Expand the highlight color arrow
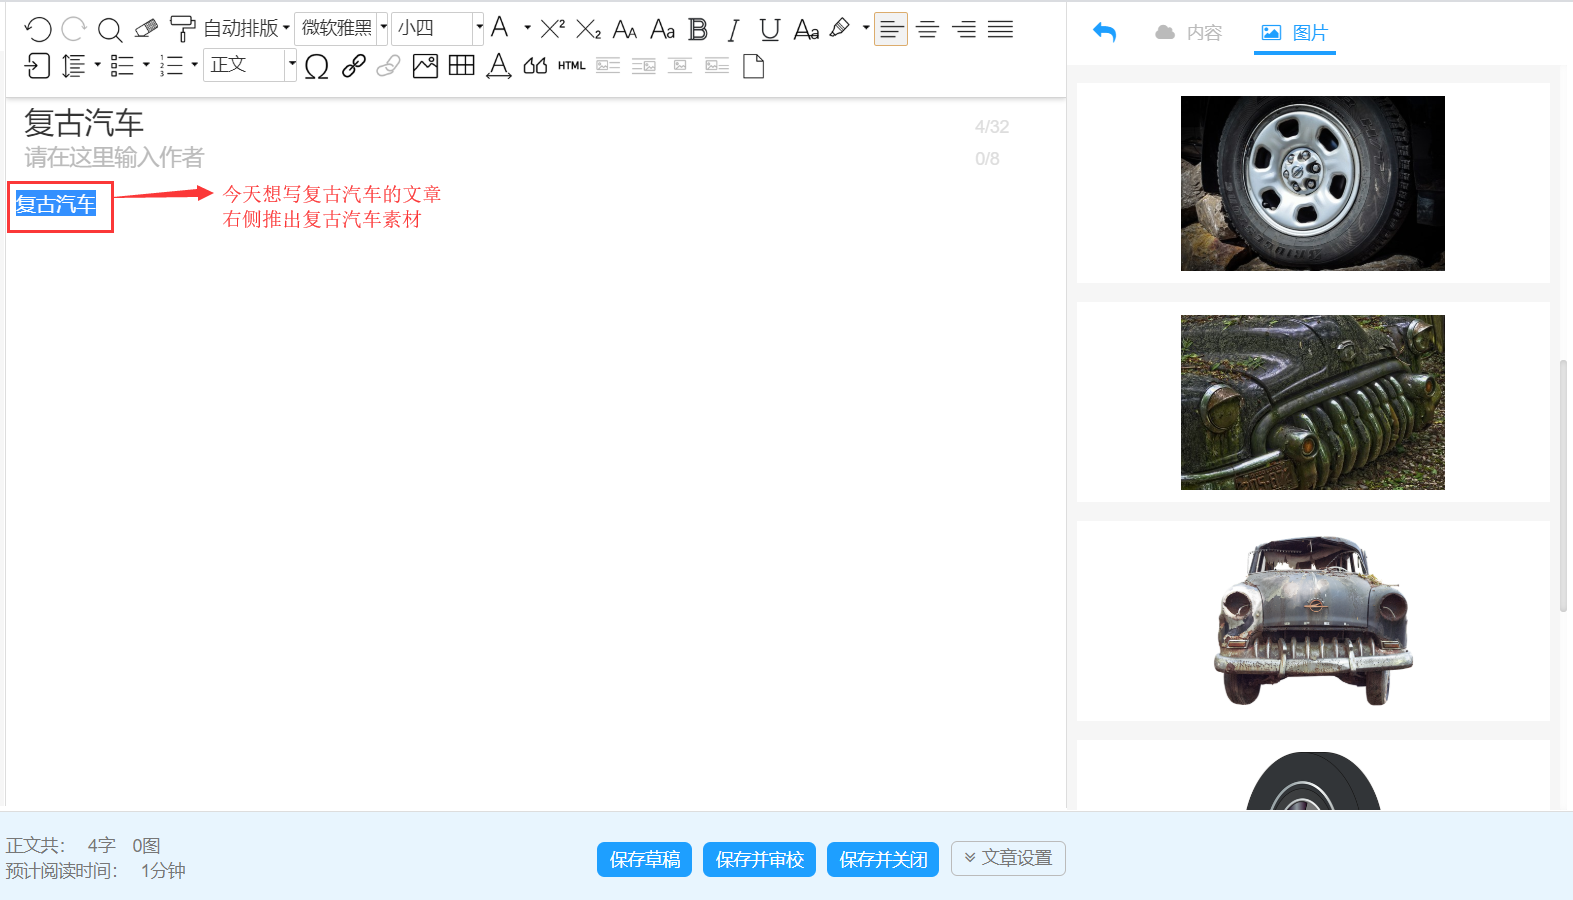The image size is (1573, 900). point(866,28)
